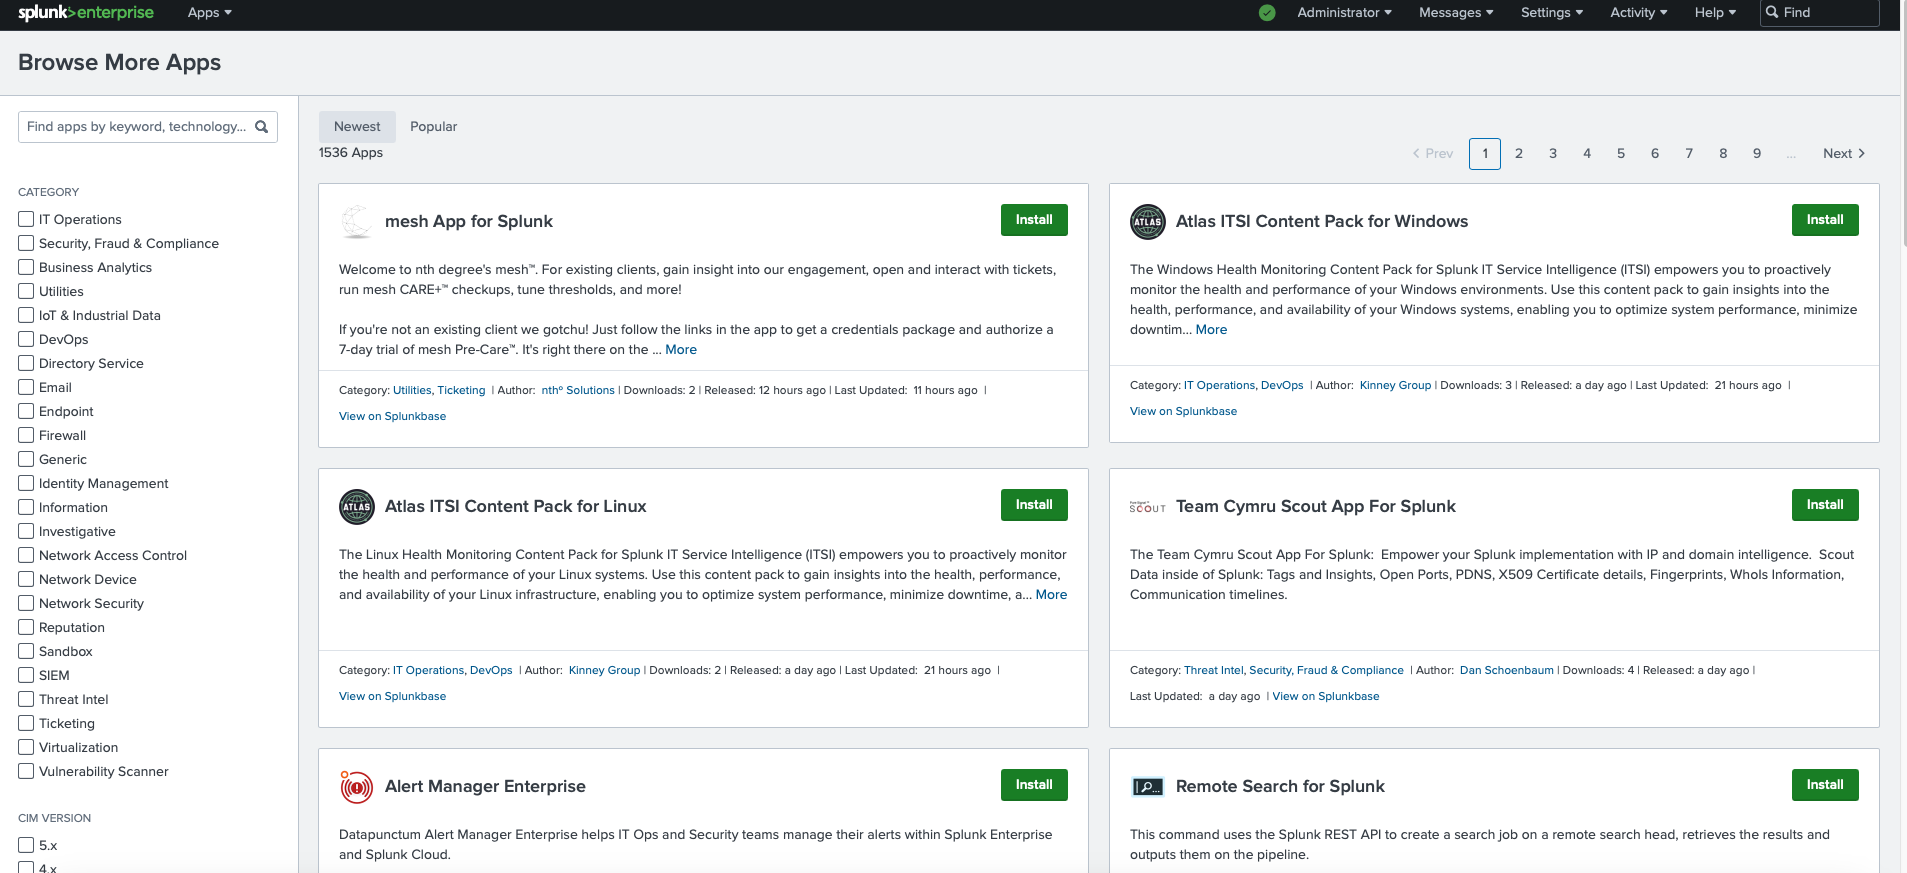Tick the SIEM checkbox
The image size is (1907, 873).
point(26,675)
